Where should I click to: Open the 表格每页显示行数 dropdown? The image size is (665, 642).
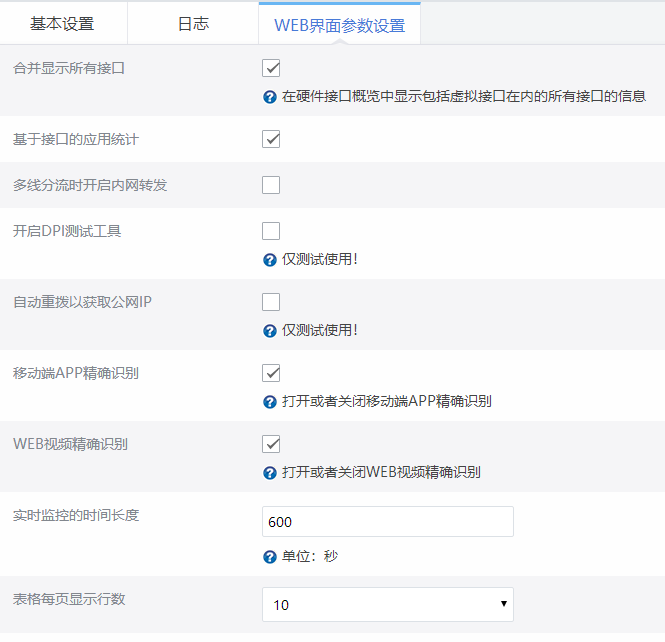(x=387, y=604)
